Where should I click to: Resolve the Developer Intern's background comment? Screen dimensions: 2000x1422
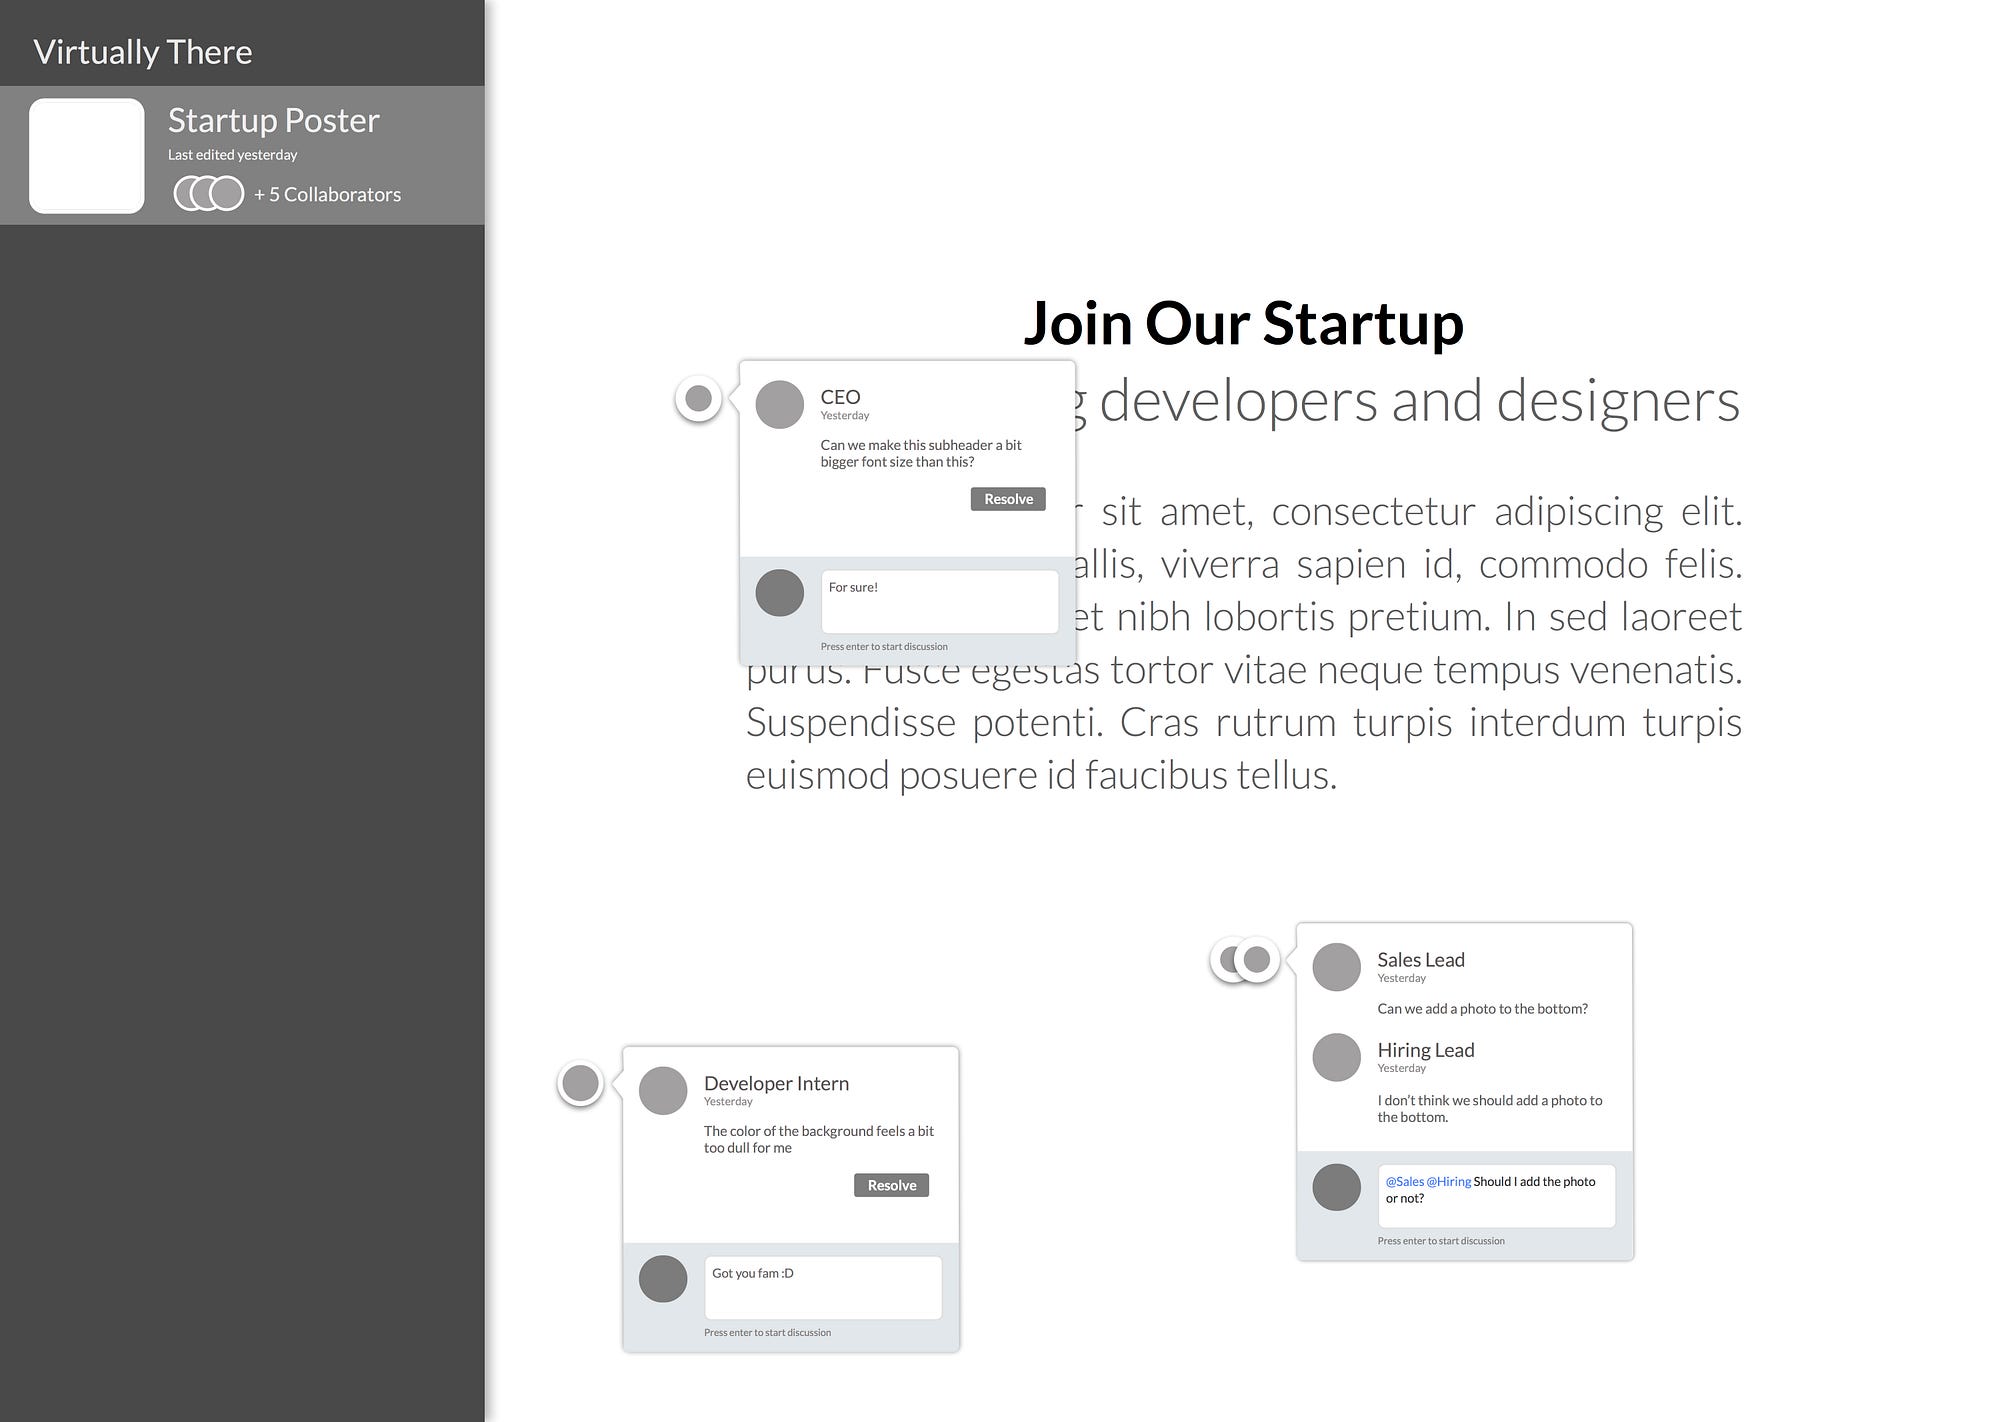891,1185
